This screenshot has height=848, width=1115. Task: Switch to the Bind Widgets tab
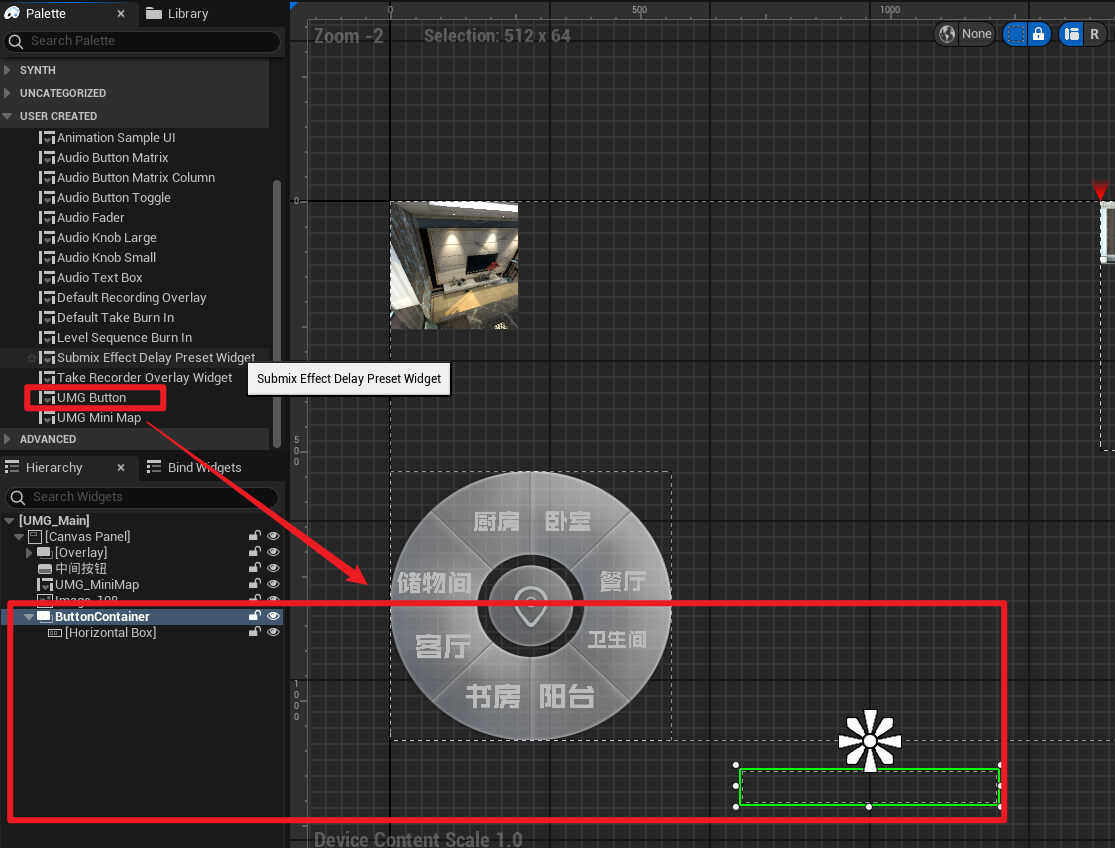tap(205, 467)
